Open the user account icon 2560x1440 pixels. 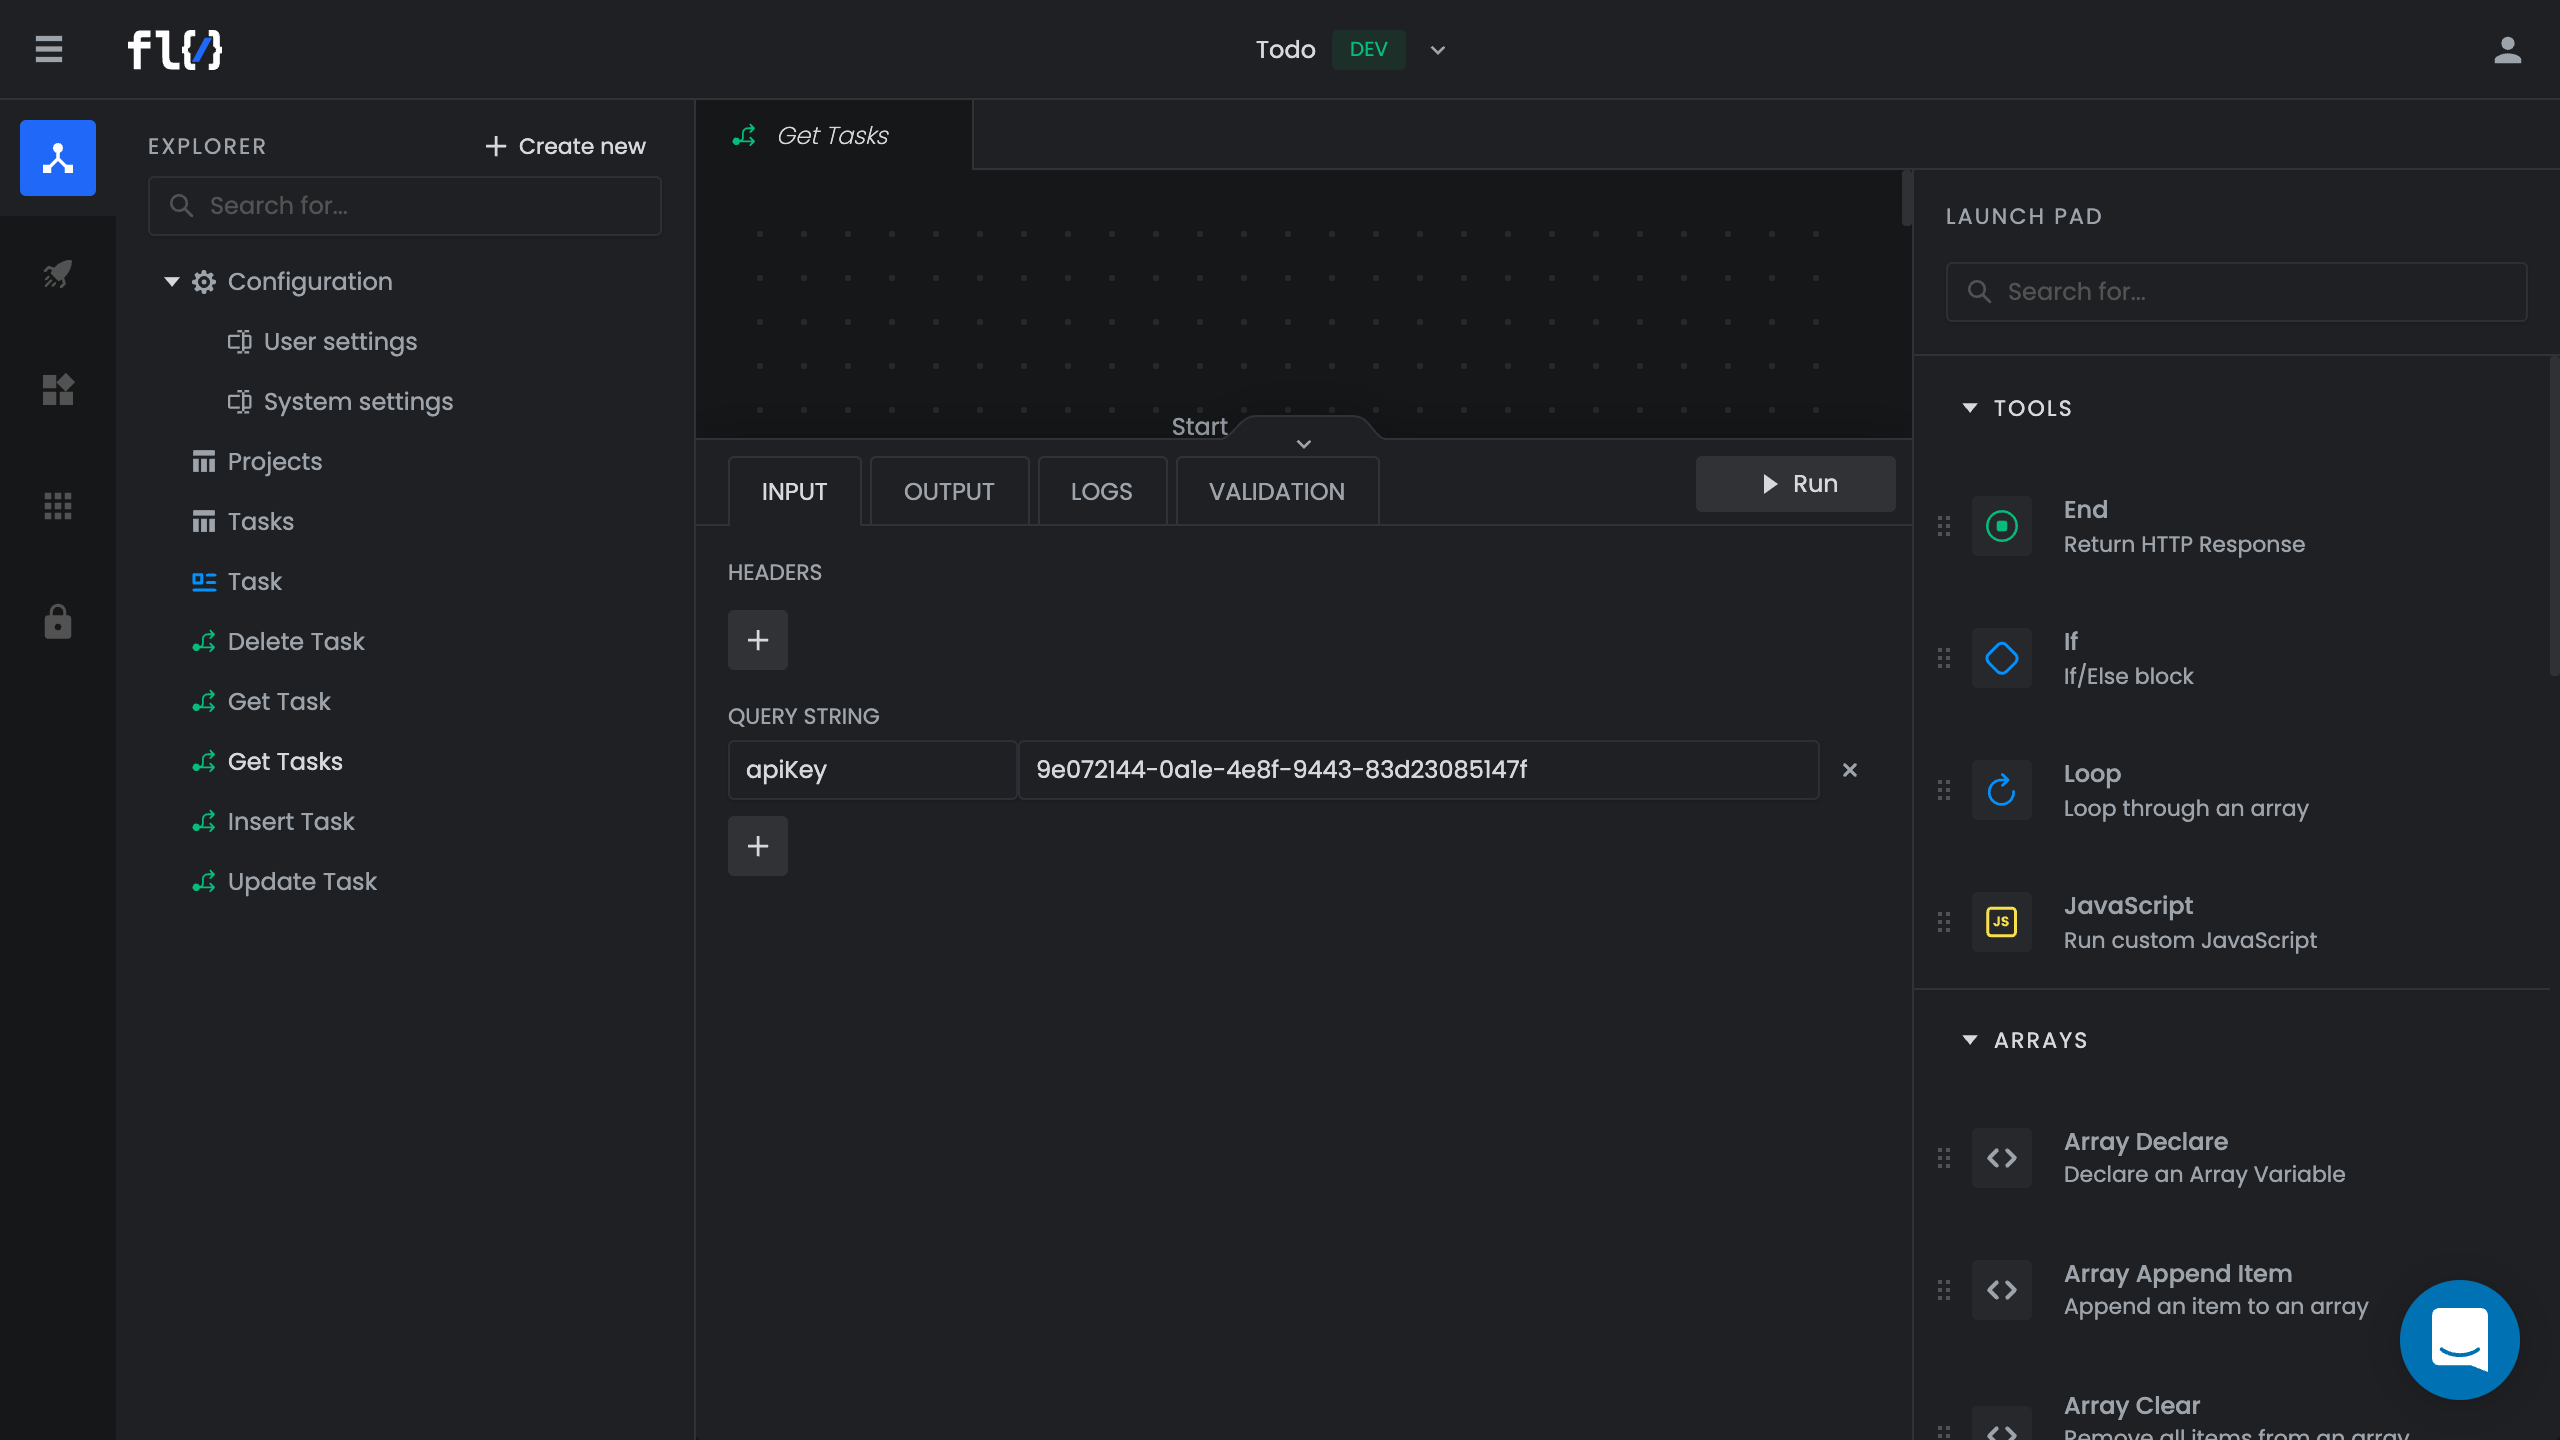click(2507, 49)
